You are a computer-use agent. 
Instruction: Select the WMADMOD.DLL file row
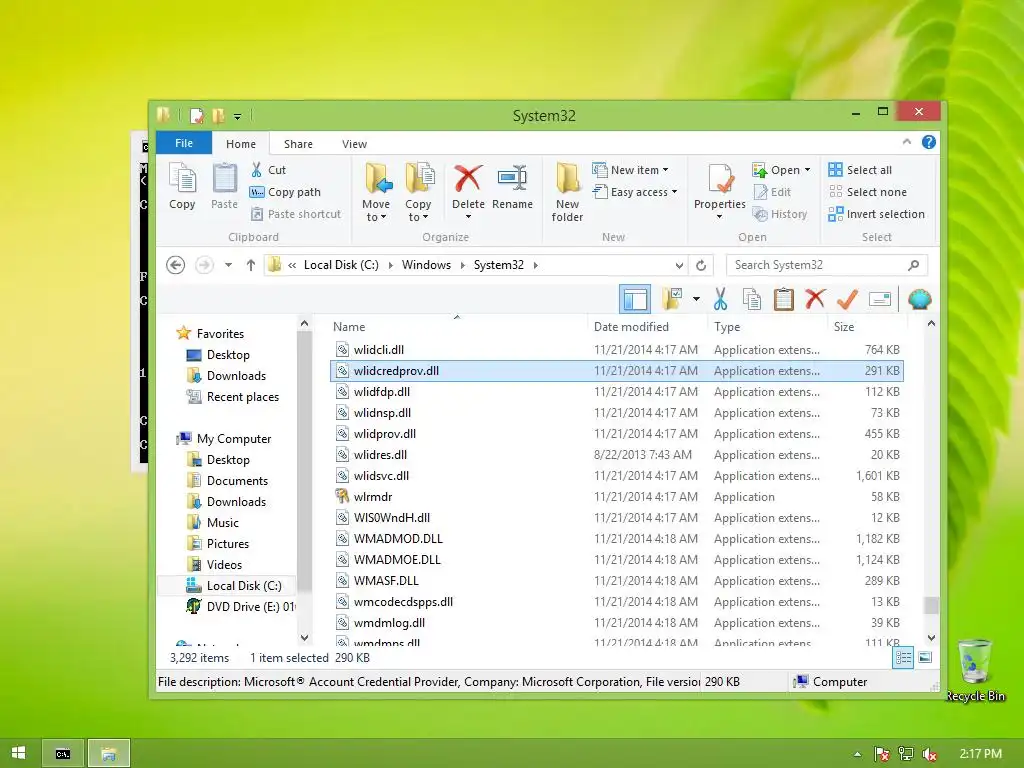[617, 539]
